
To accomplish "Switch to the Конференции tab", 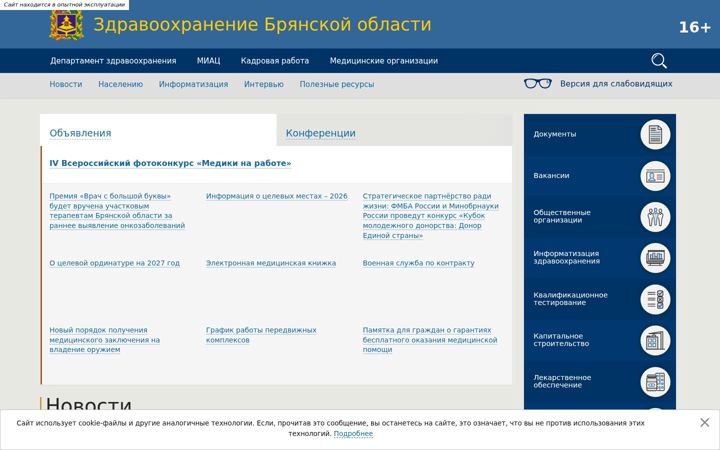I will point(321,133).
